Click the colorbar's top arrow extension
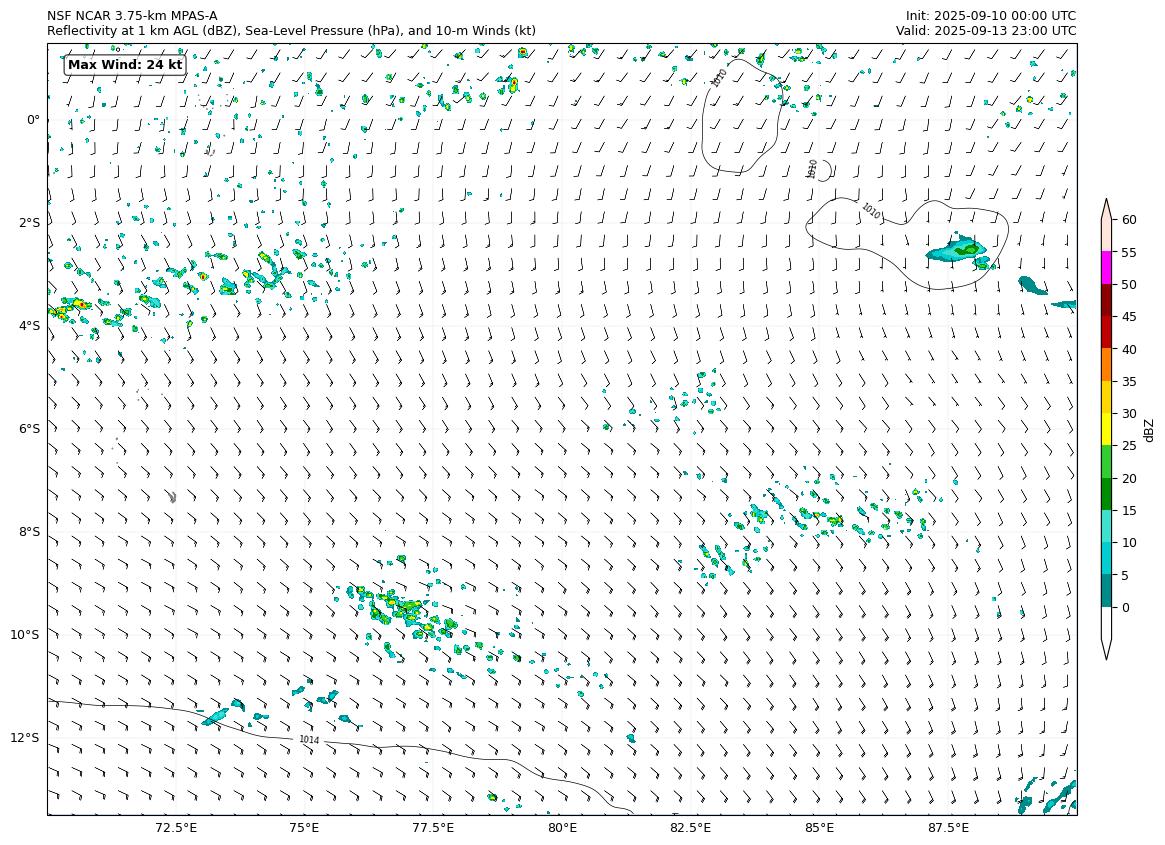Screen dimensions: 1165x845 (1107, 209)
